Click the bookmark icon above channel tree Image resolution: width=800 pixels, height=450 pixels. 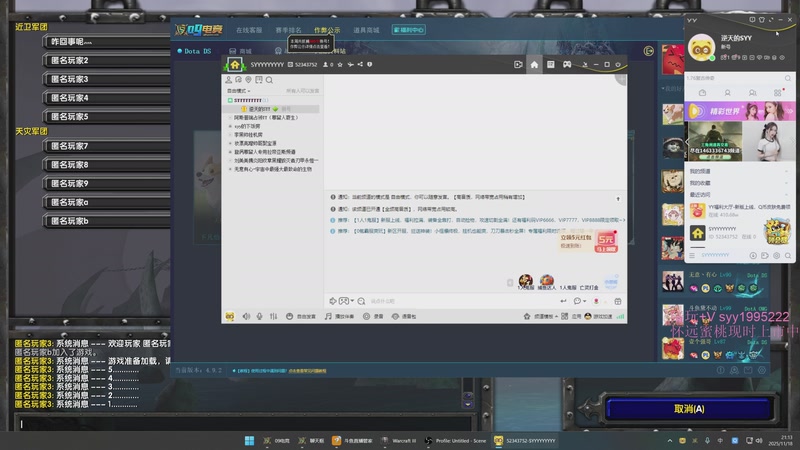[259, 80]
